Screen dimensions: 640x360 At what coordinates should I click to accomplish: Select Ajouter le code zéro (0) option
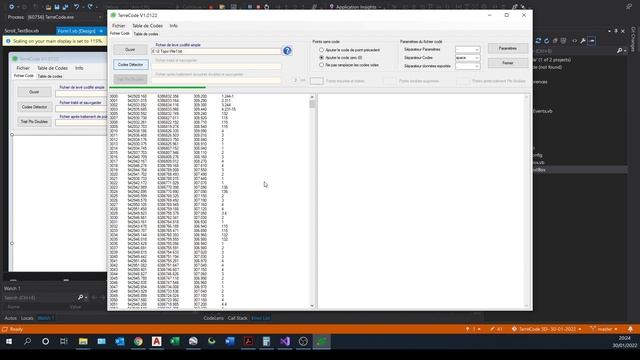321,58
